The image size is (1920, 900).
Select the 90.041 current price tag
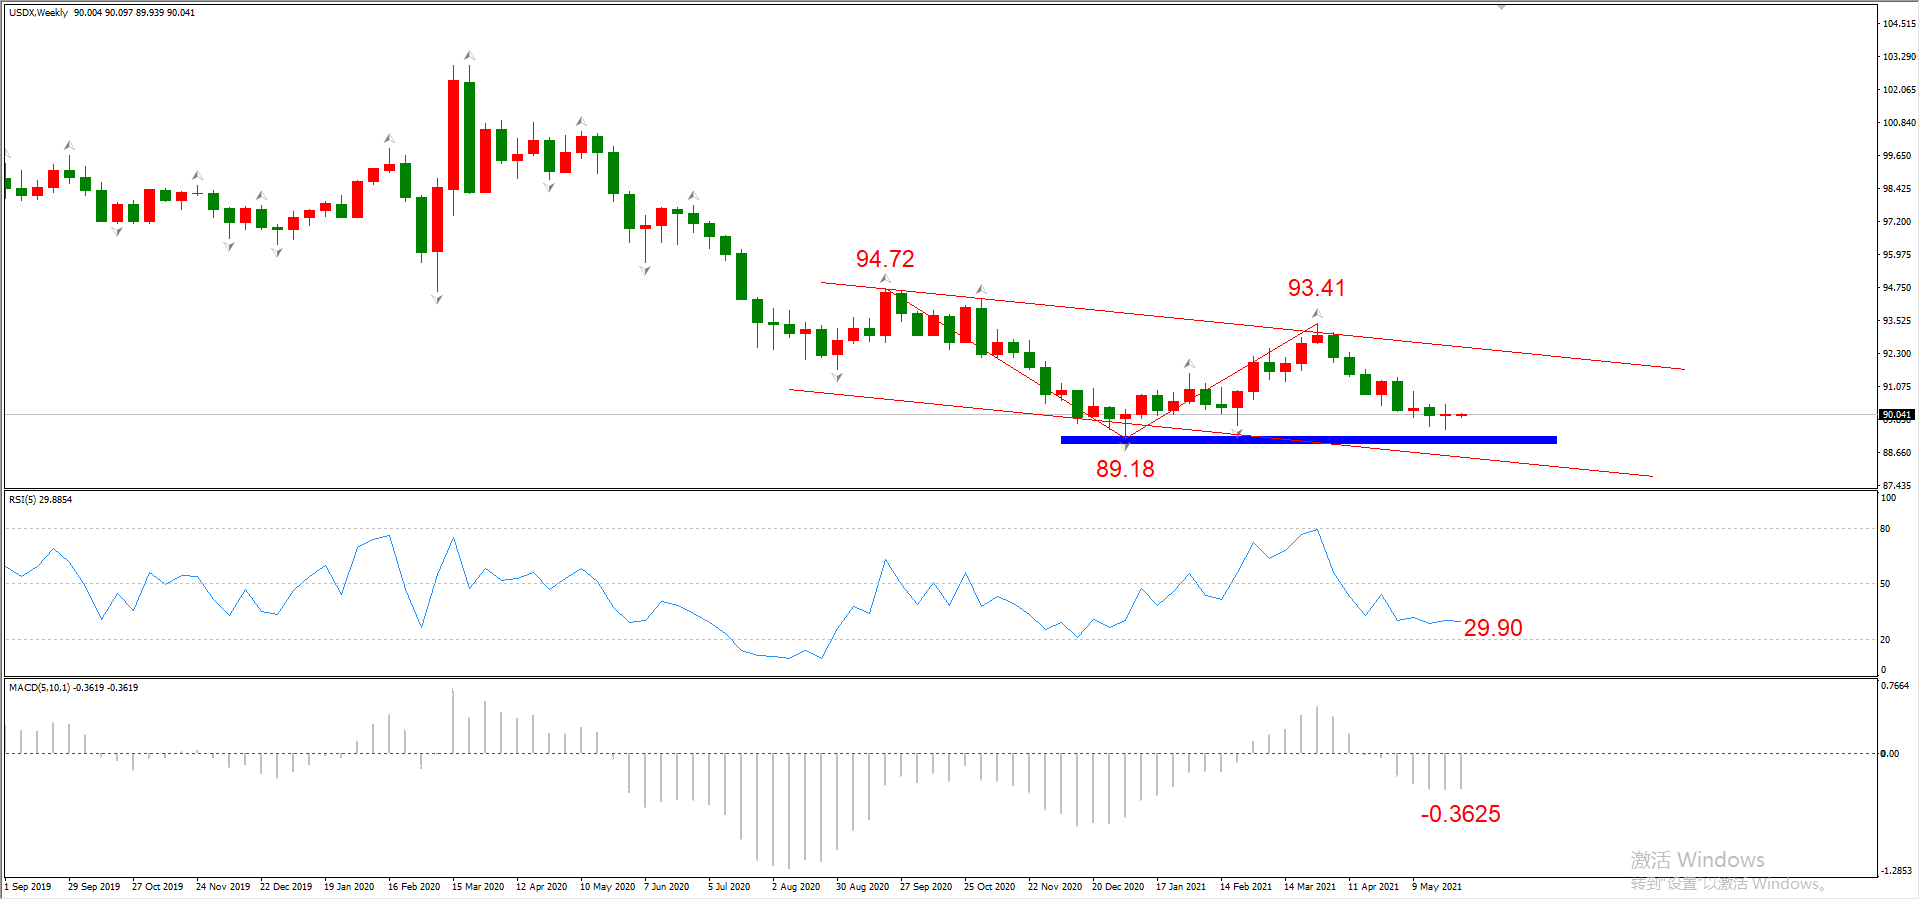1896,414
